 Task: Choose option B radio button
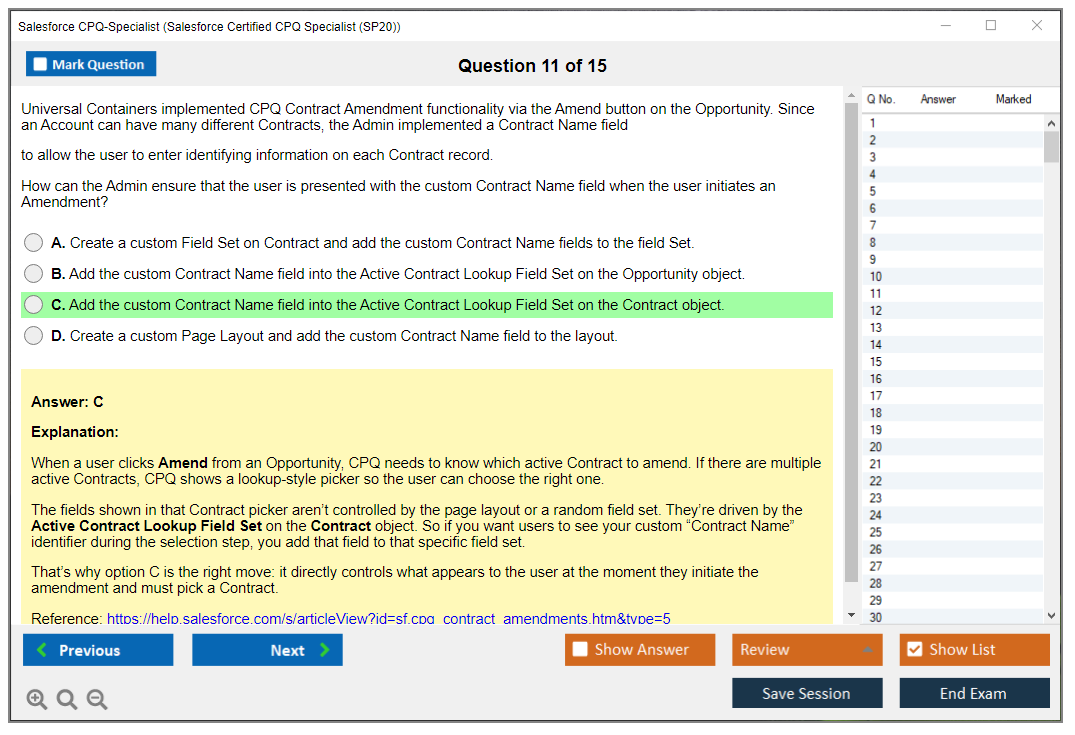point(34,274)
